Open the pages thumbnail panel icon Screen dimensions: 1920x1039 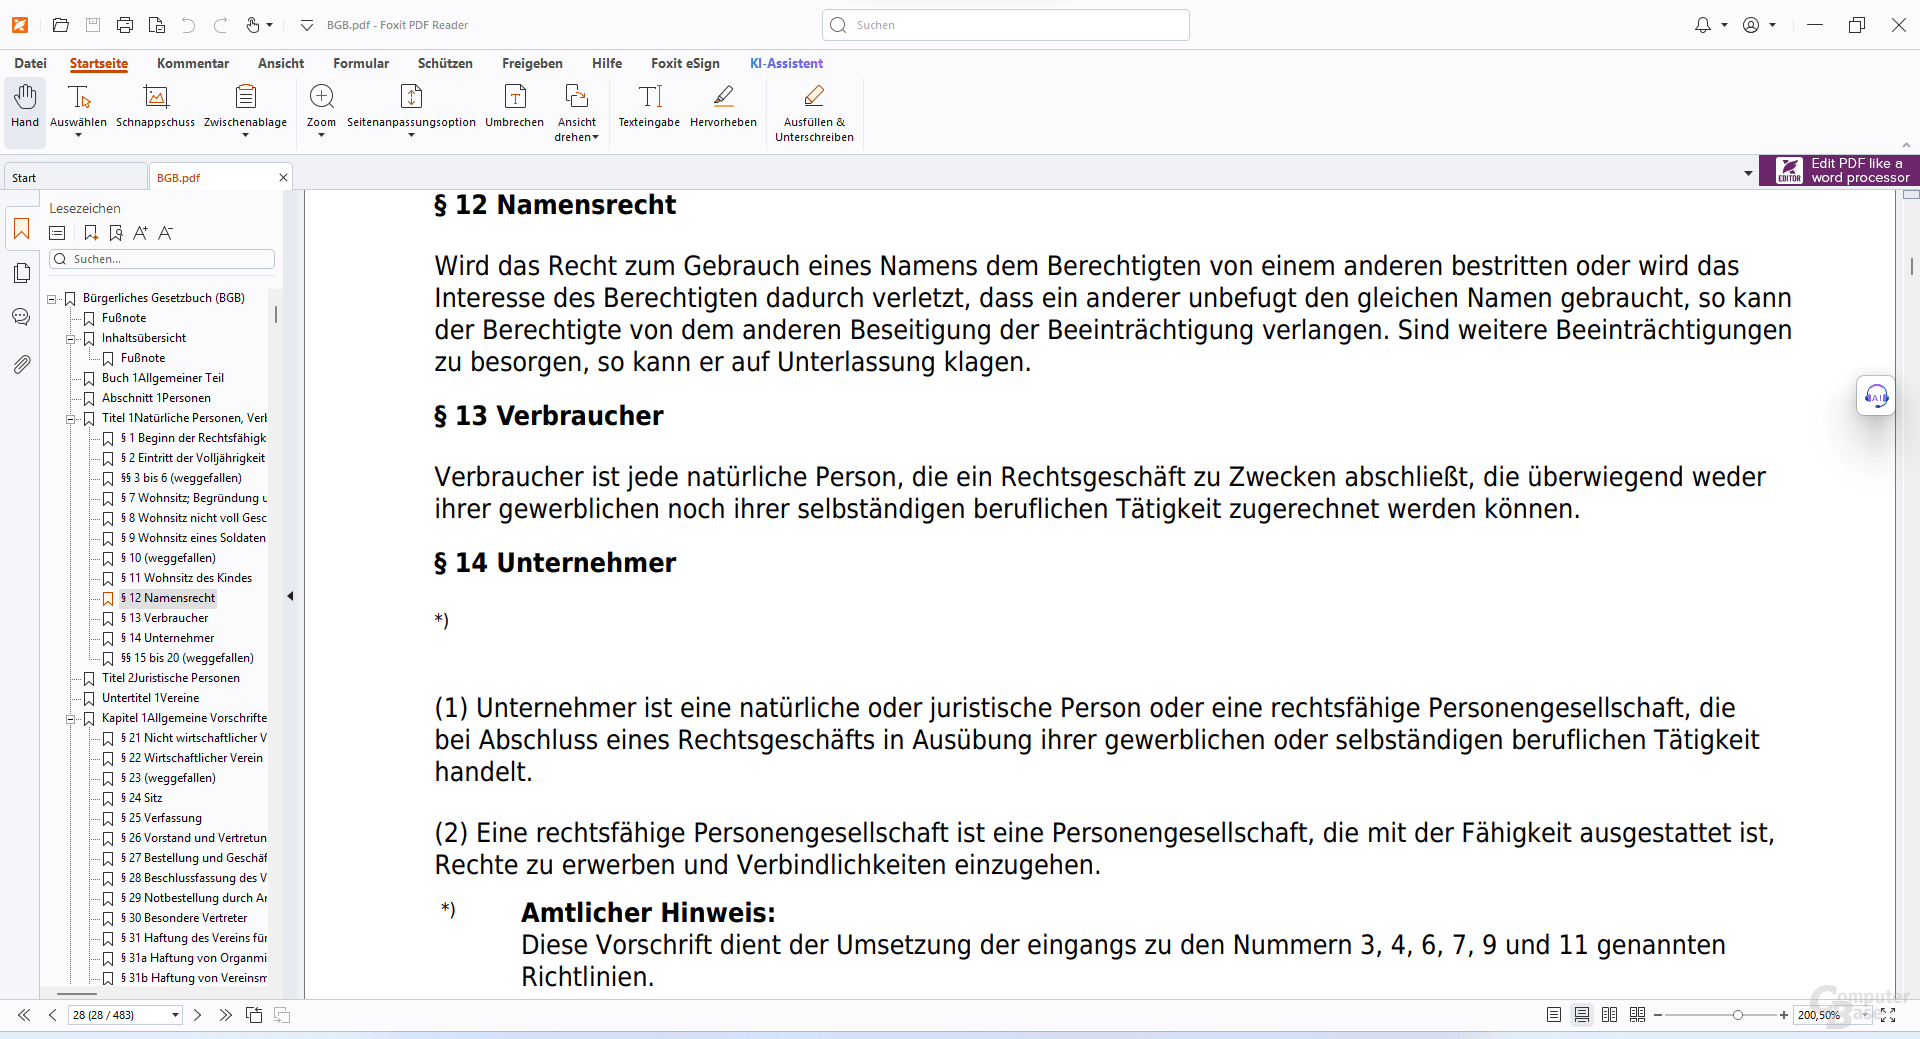click(21, 273)
